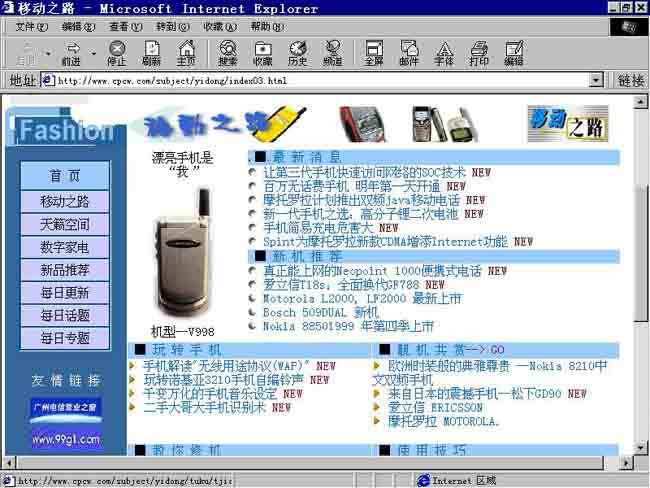Image resolution: width=650 pixels, height=488 pixels.
Task: Click the 字体 (Font) toolbar icon
Action: pyautogui.click(x=444, y=53)
